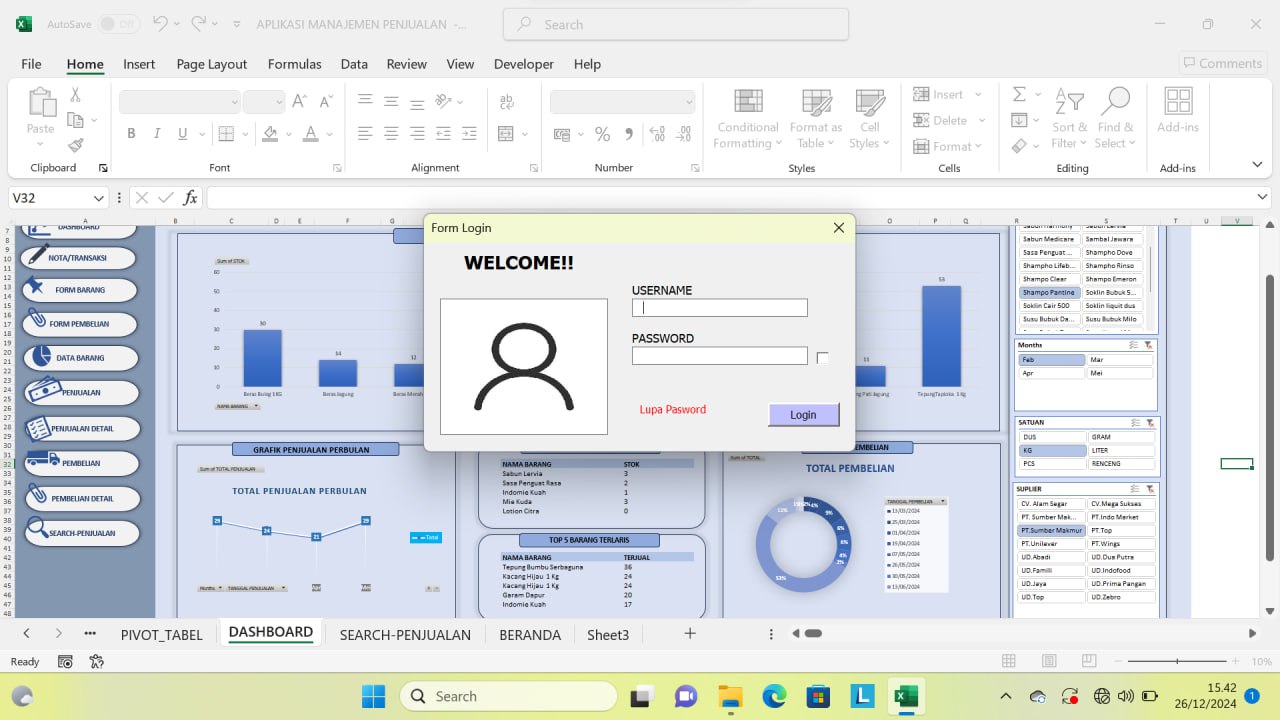Select the KG button in SATUAN slicer

tap(1051, 451)
